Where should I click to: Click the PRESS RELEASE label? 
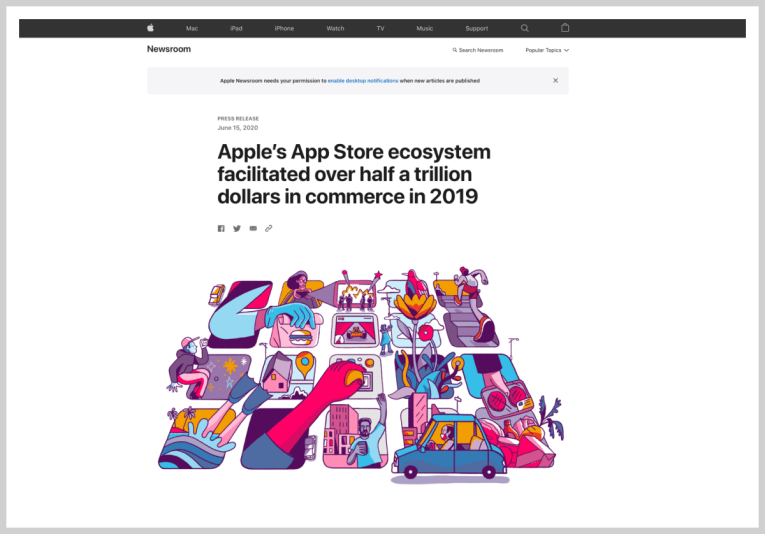pos(238,119)
